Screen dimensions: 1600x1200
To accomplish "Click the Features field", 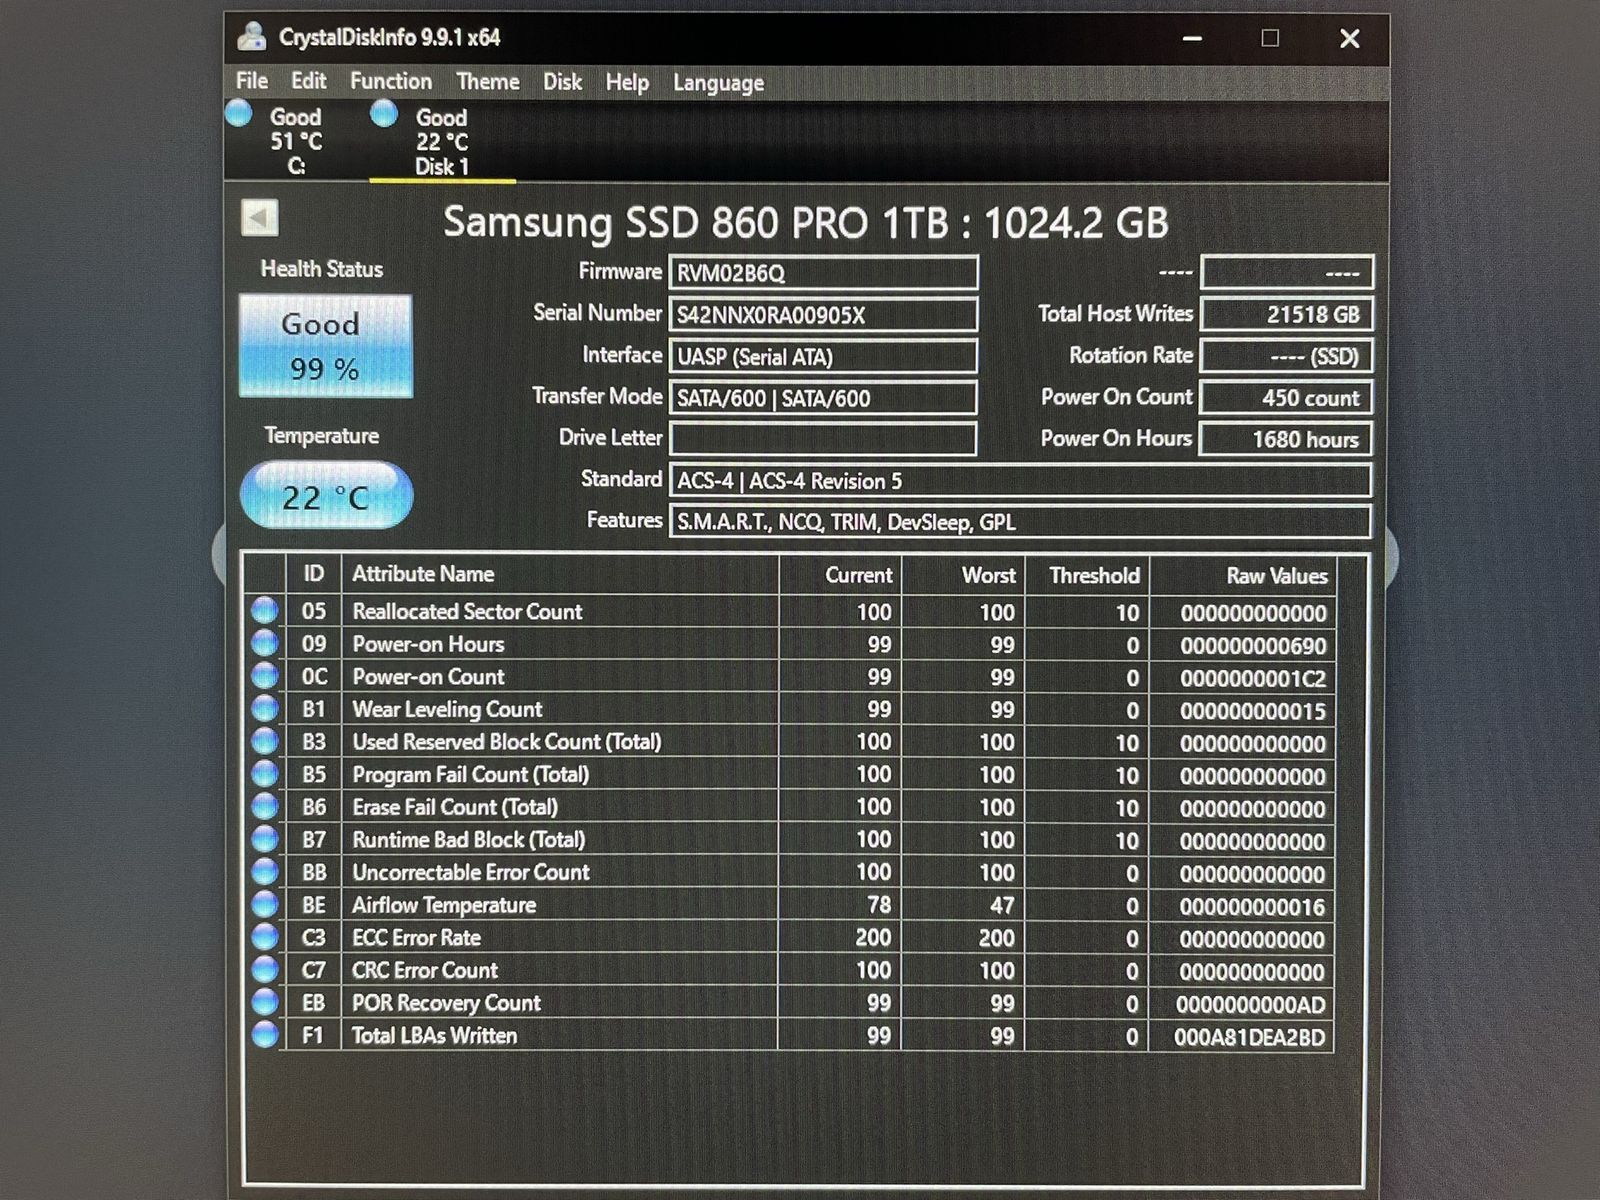I will tap(1020, 521).
